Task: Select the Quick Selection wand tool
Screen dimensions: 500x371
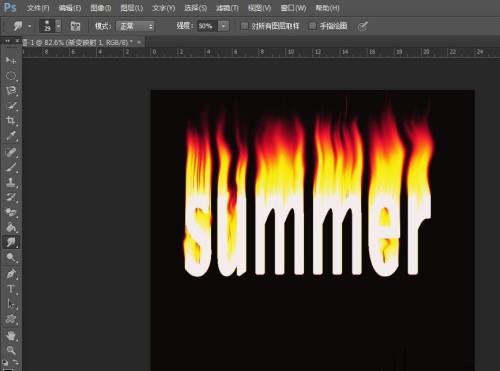Action: coord(11,106)
